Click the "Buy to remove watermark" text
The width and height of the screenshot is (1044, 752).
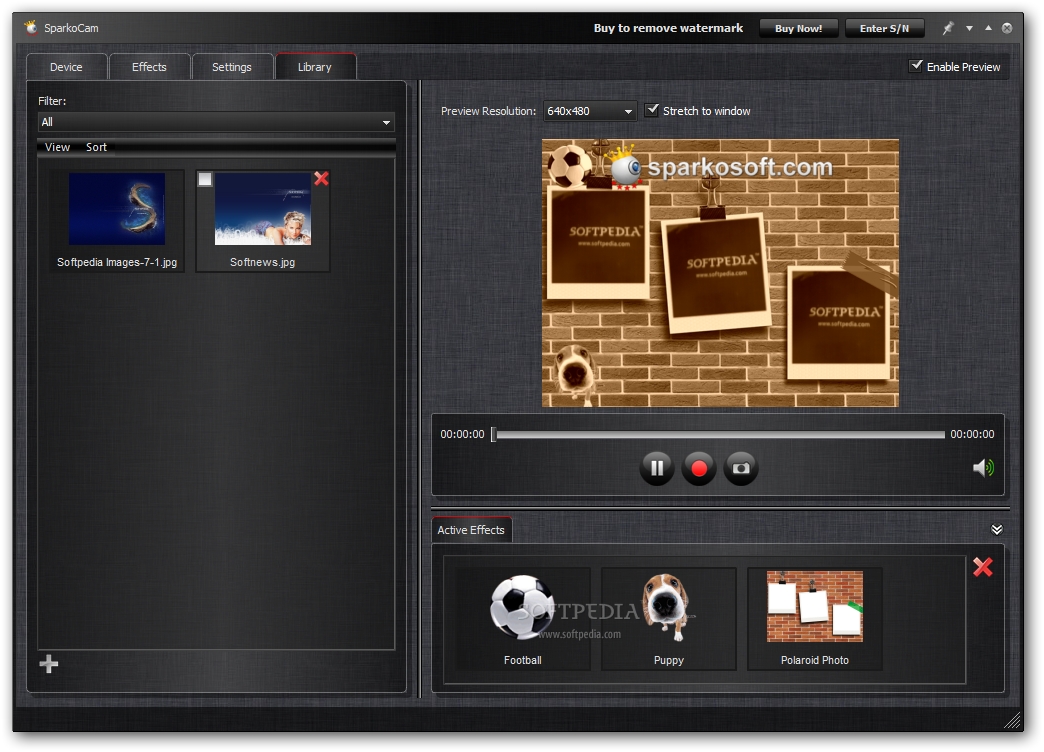(x=668, y=28)
